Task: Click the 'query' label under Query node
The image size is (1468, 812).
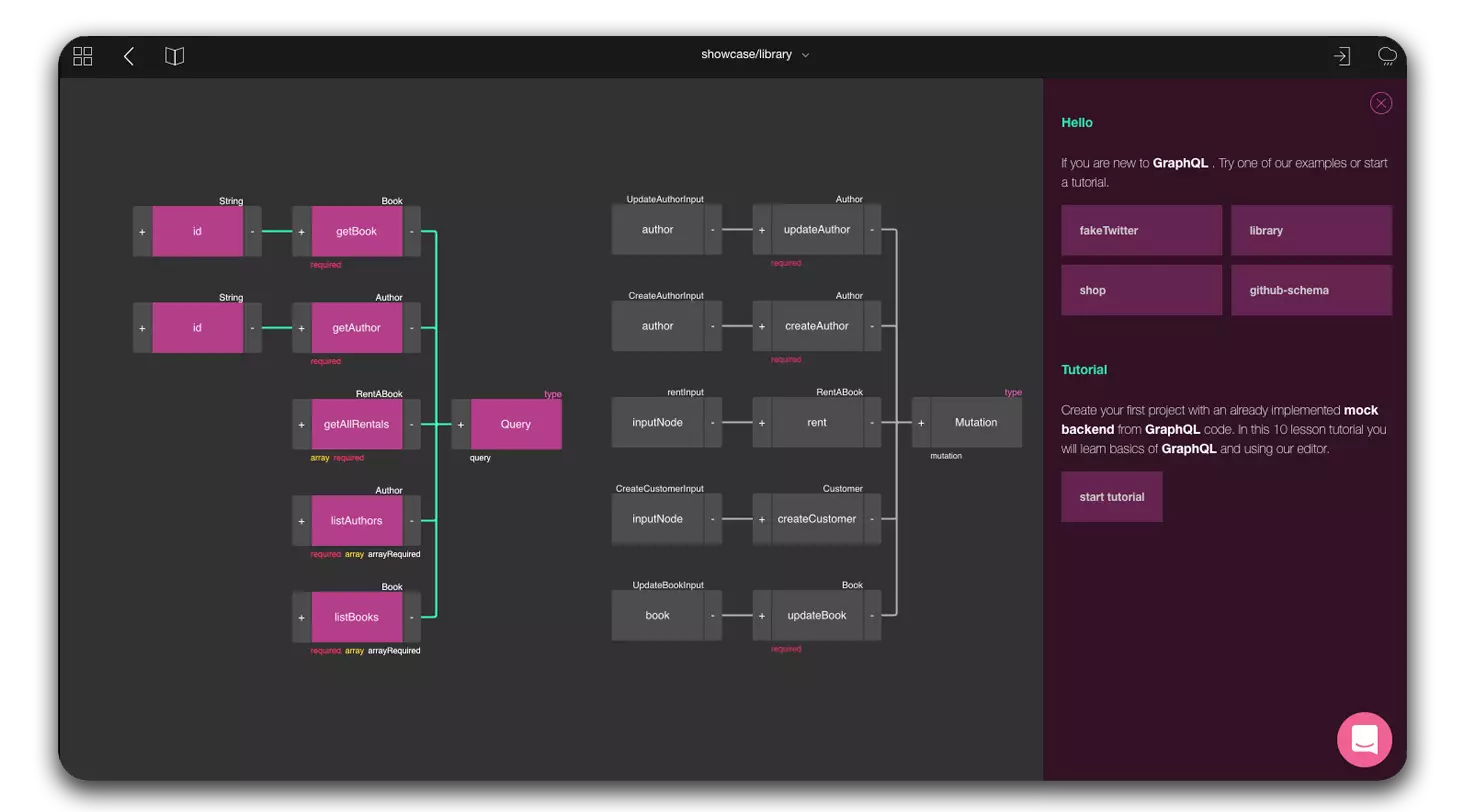Action: (480, 458)
